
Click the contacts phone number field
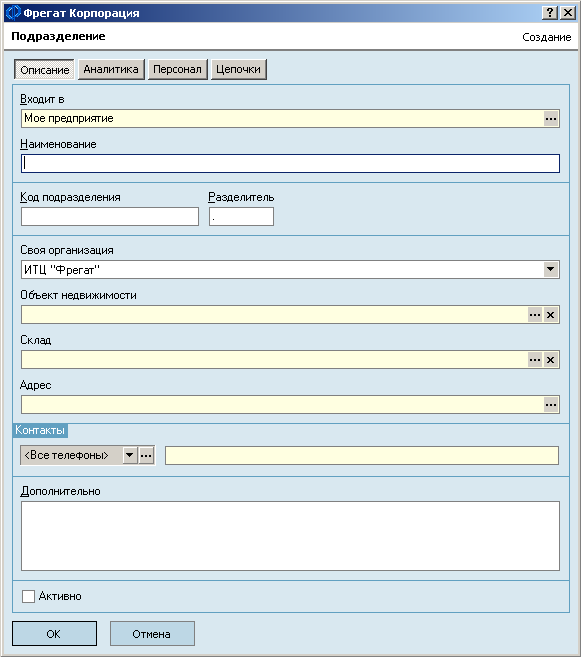point(362,455)
